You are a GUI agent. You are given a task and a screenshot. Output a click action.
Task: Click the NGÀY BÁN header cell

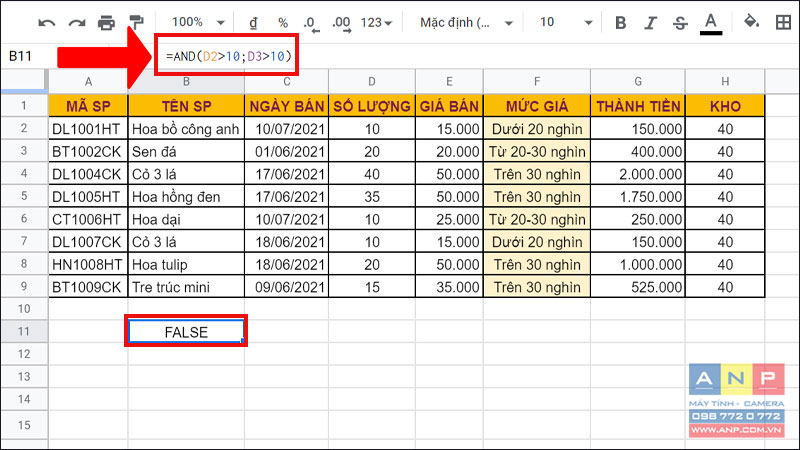click(287, 106)
